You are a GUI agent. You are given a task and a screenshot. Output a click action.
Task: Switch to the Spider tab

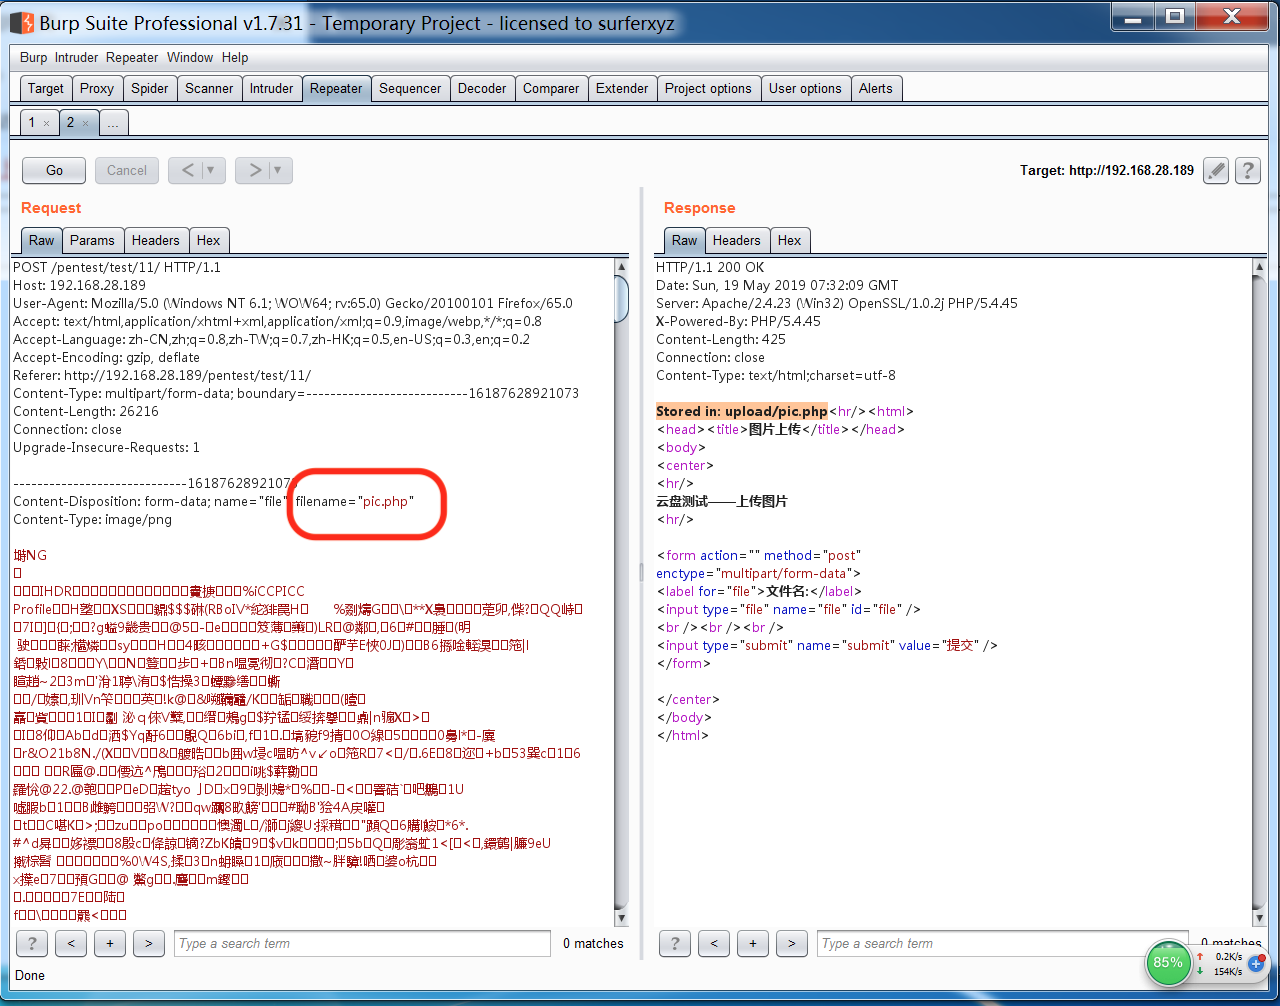tap(150, 88)
